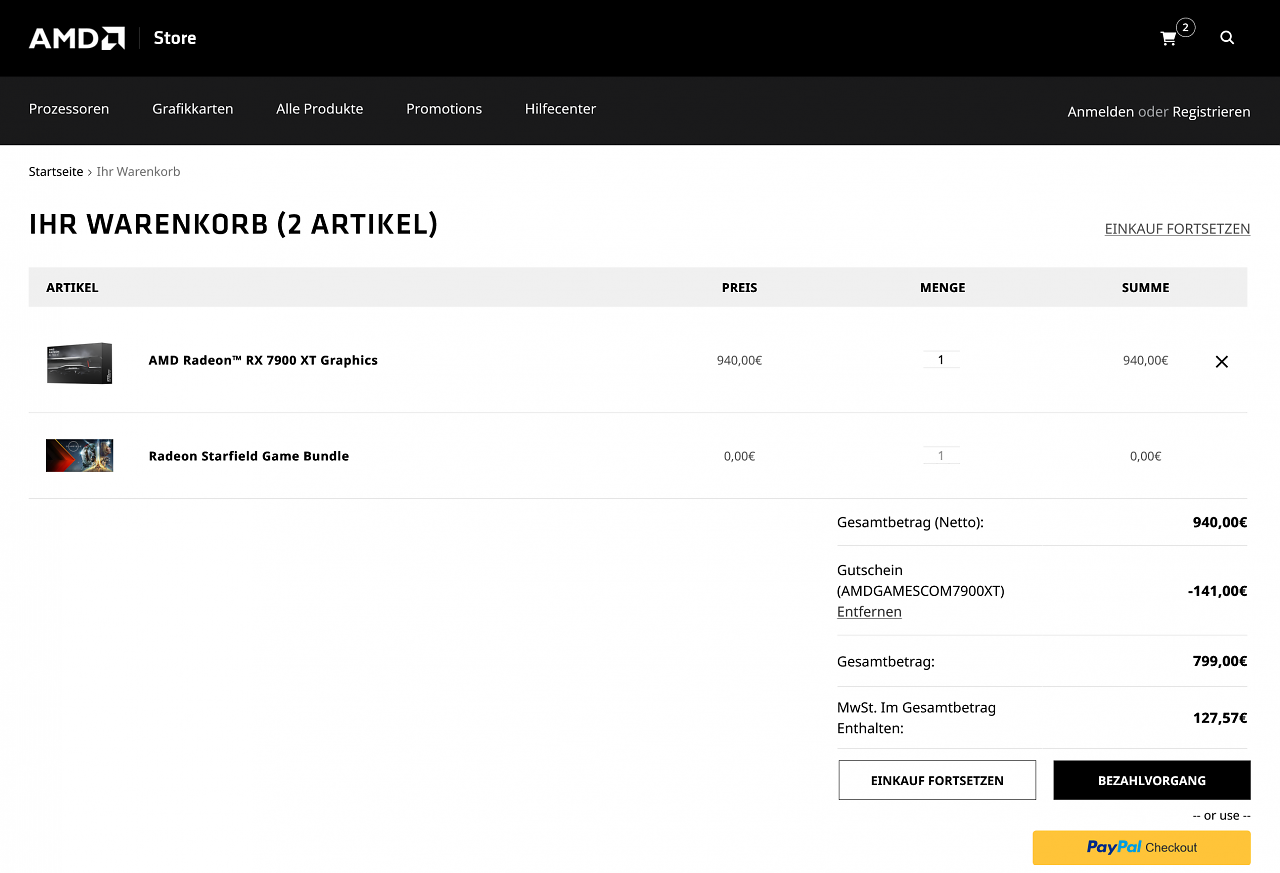Go to Startseite breadcrumb
The width and height of the screenshot is (1280, 873).
coord(56,172)
